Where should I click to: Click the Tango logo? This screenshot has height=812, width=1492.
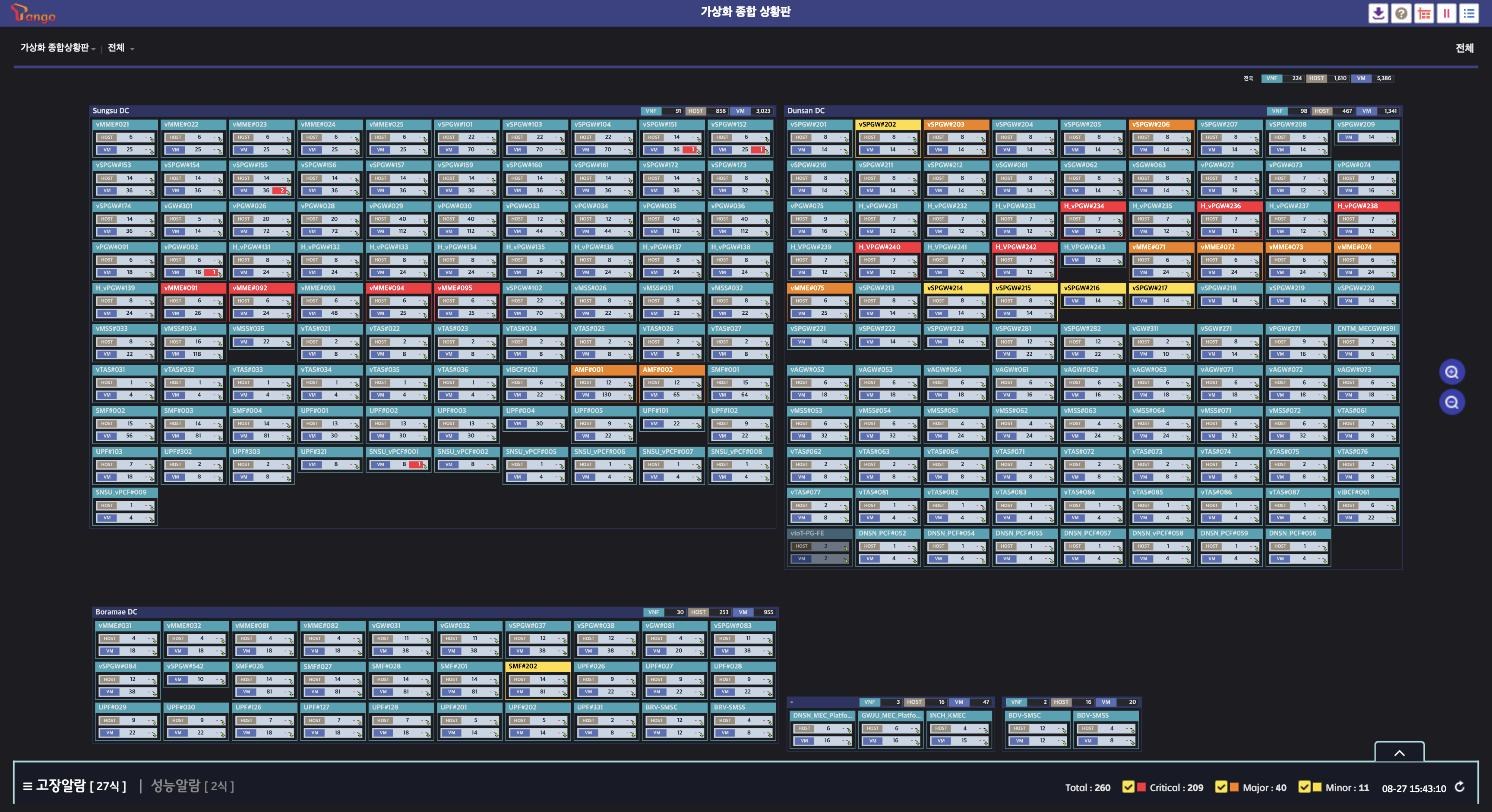[34, 14]
